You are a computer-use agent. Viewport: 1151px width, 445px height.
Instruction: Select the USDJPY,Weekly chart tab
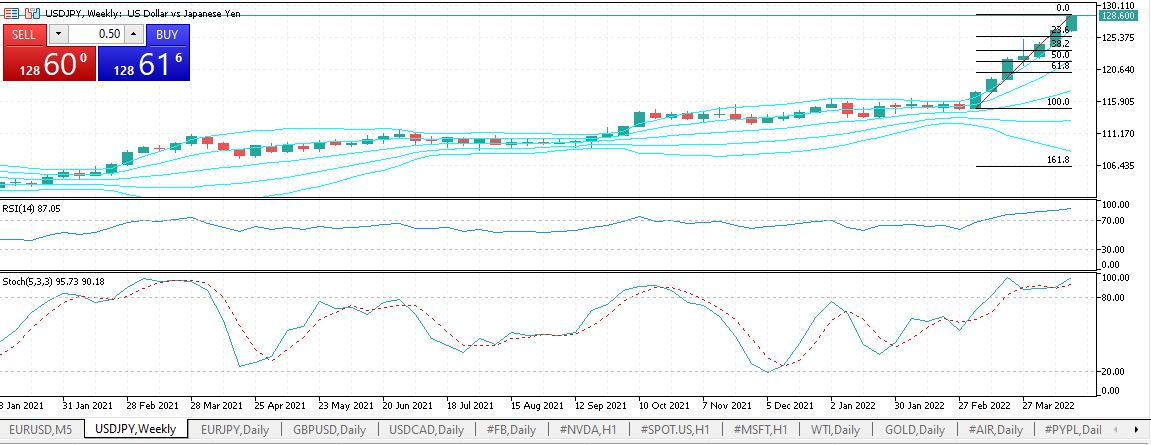click(136, 429)
